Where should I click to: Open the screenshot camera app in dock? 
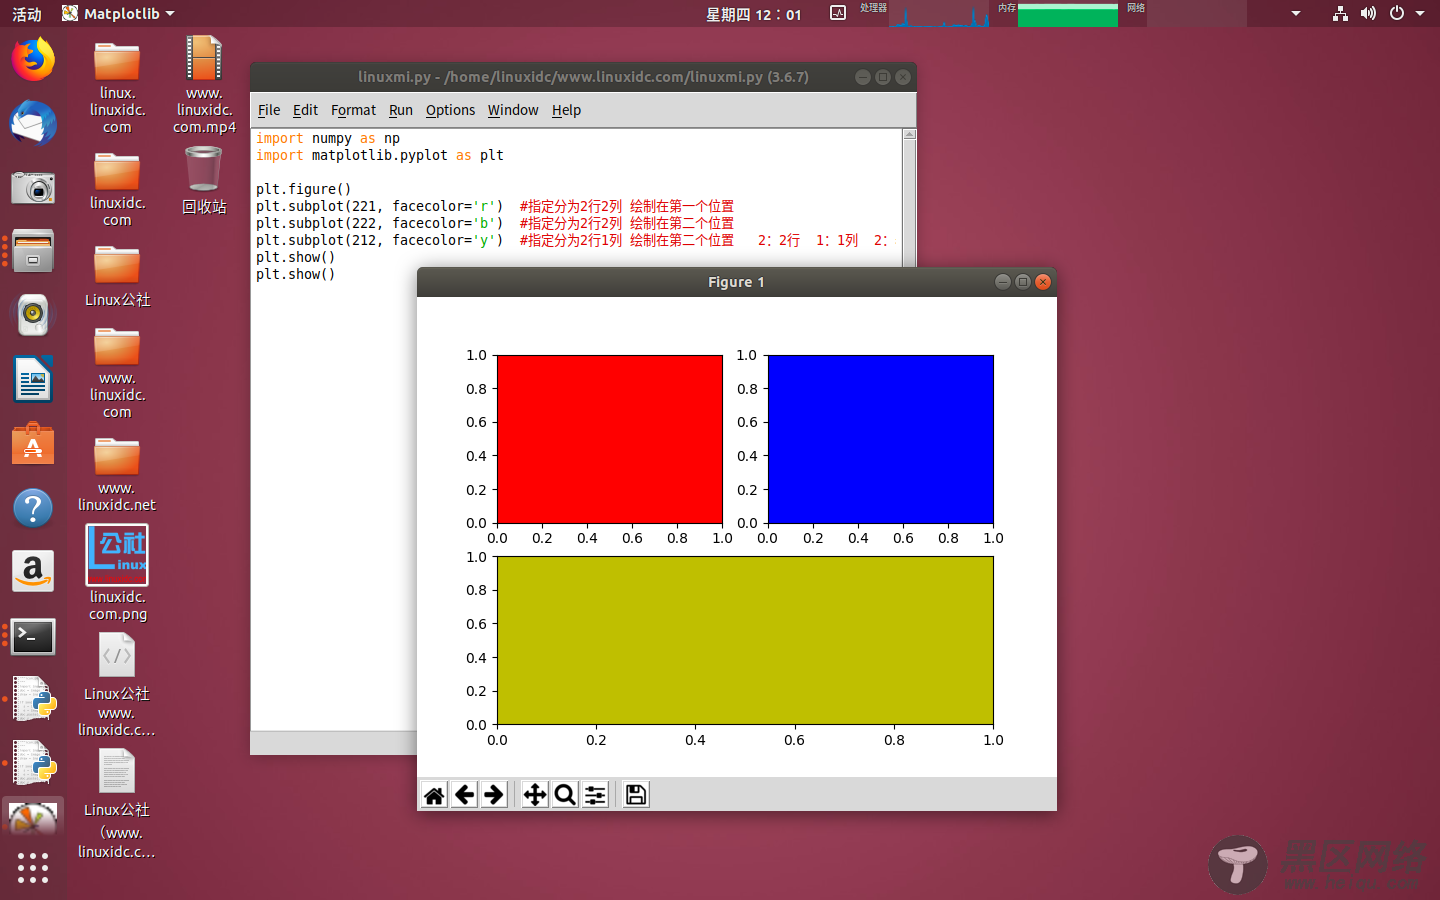[33, 187]
